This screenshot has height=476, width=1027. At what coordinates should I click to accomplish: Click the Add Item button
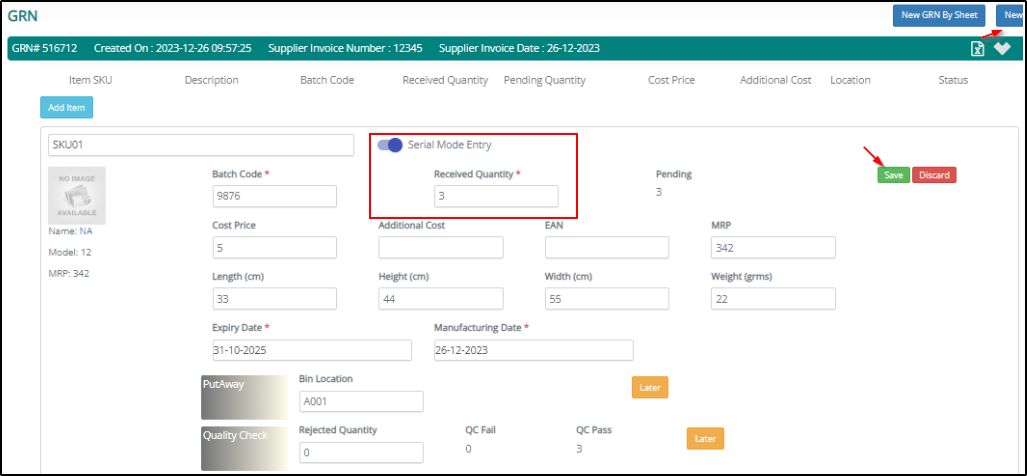(66, 107)
